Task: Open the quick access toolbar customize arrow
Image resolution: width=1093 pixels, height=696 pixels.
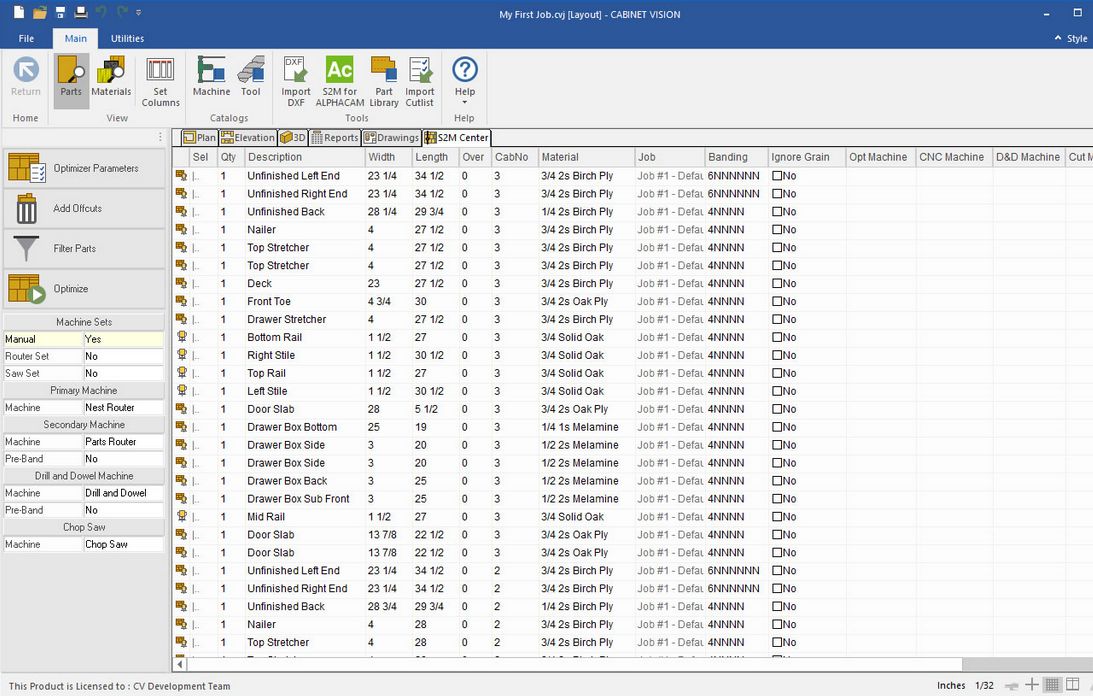Action: tap(138, 13)
